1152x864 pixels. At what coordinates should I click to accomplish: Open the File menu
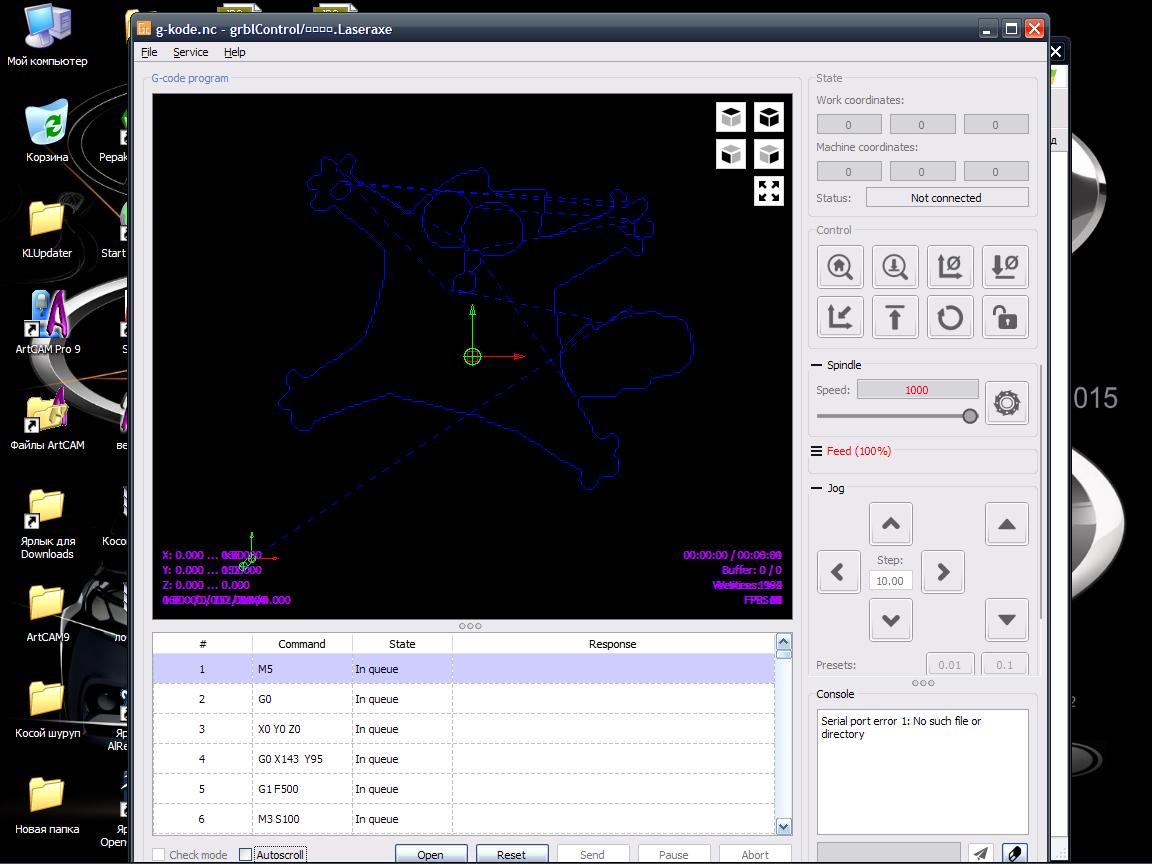149,52
